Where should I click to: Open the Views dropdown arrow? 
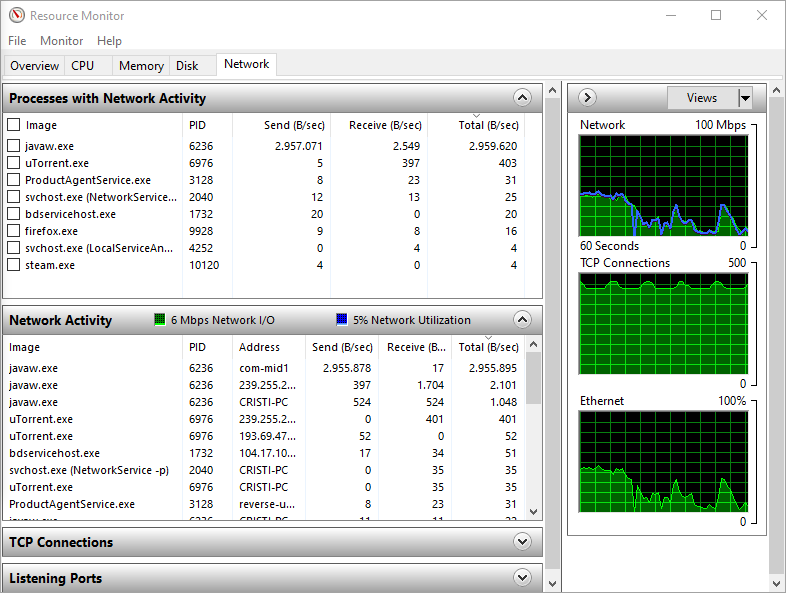click(x=745, y=98)
